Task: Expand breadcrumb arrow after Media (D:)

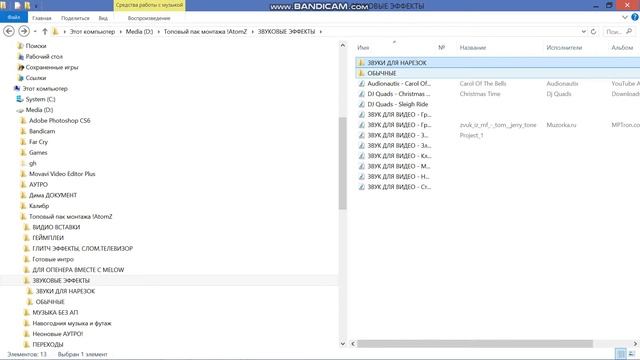Action: (x=158, y=31)
